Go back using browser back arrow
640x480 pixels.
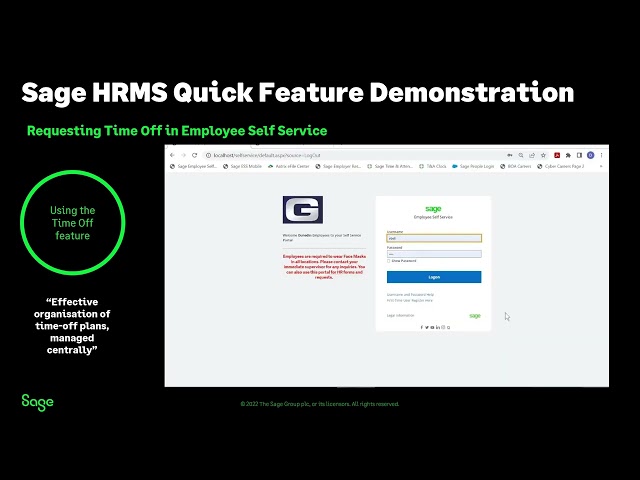[172, 156]
